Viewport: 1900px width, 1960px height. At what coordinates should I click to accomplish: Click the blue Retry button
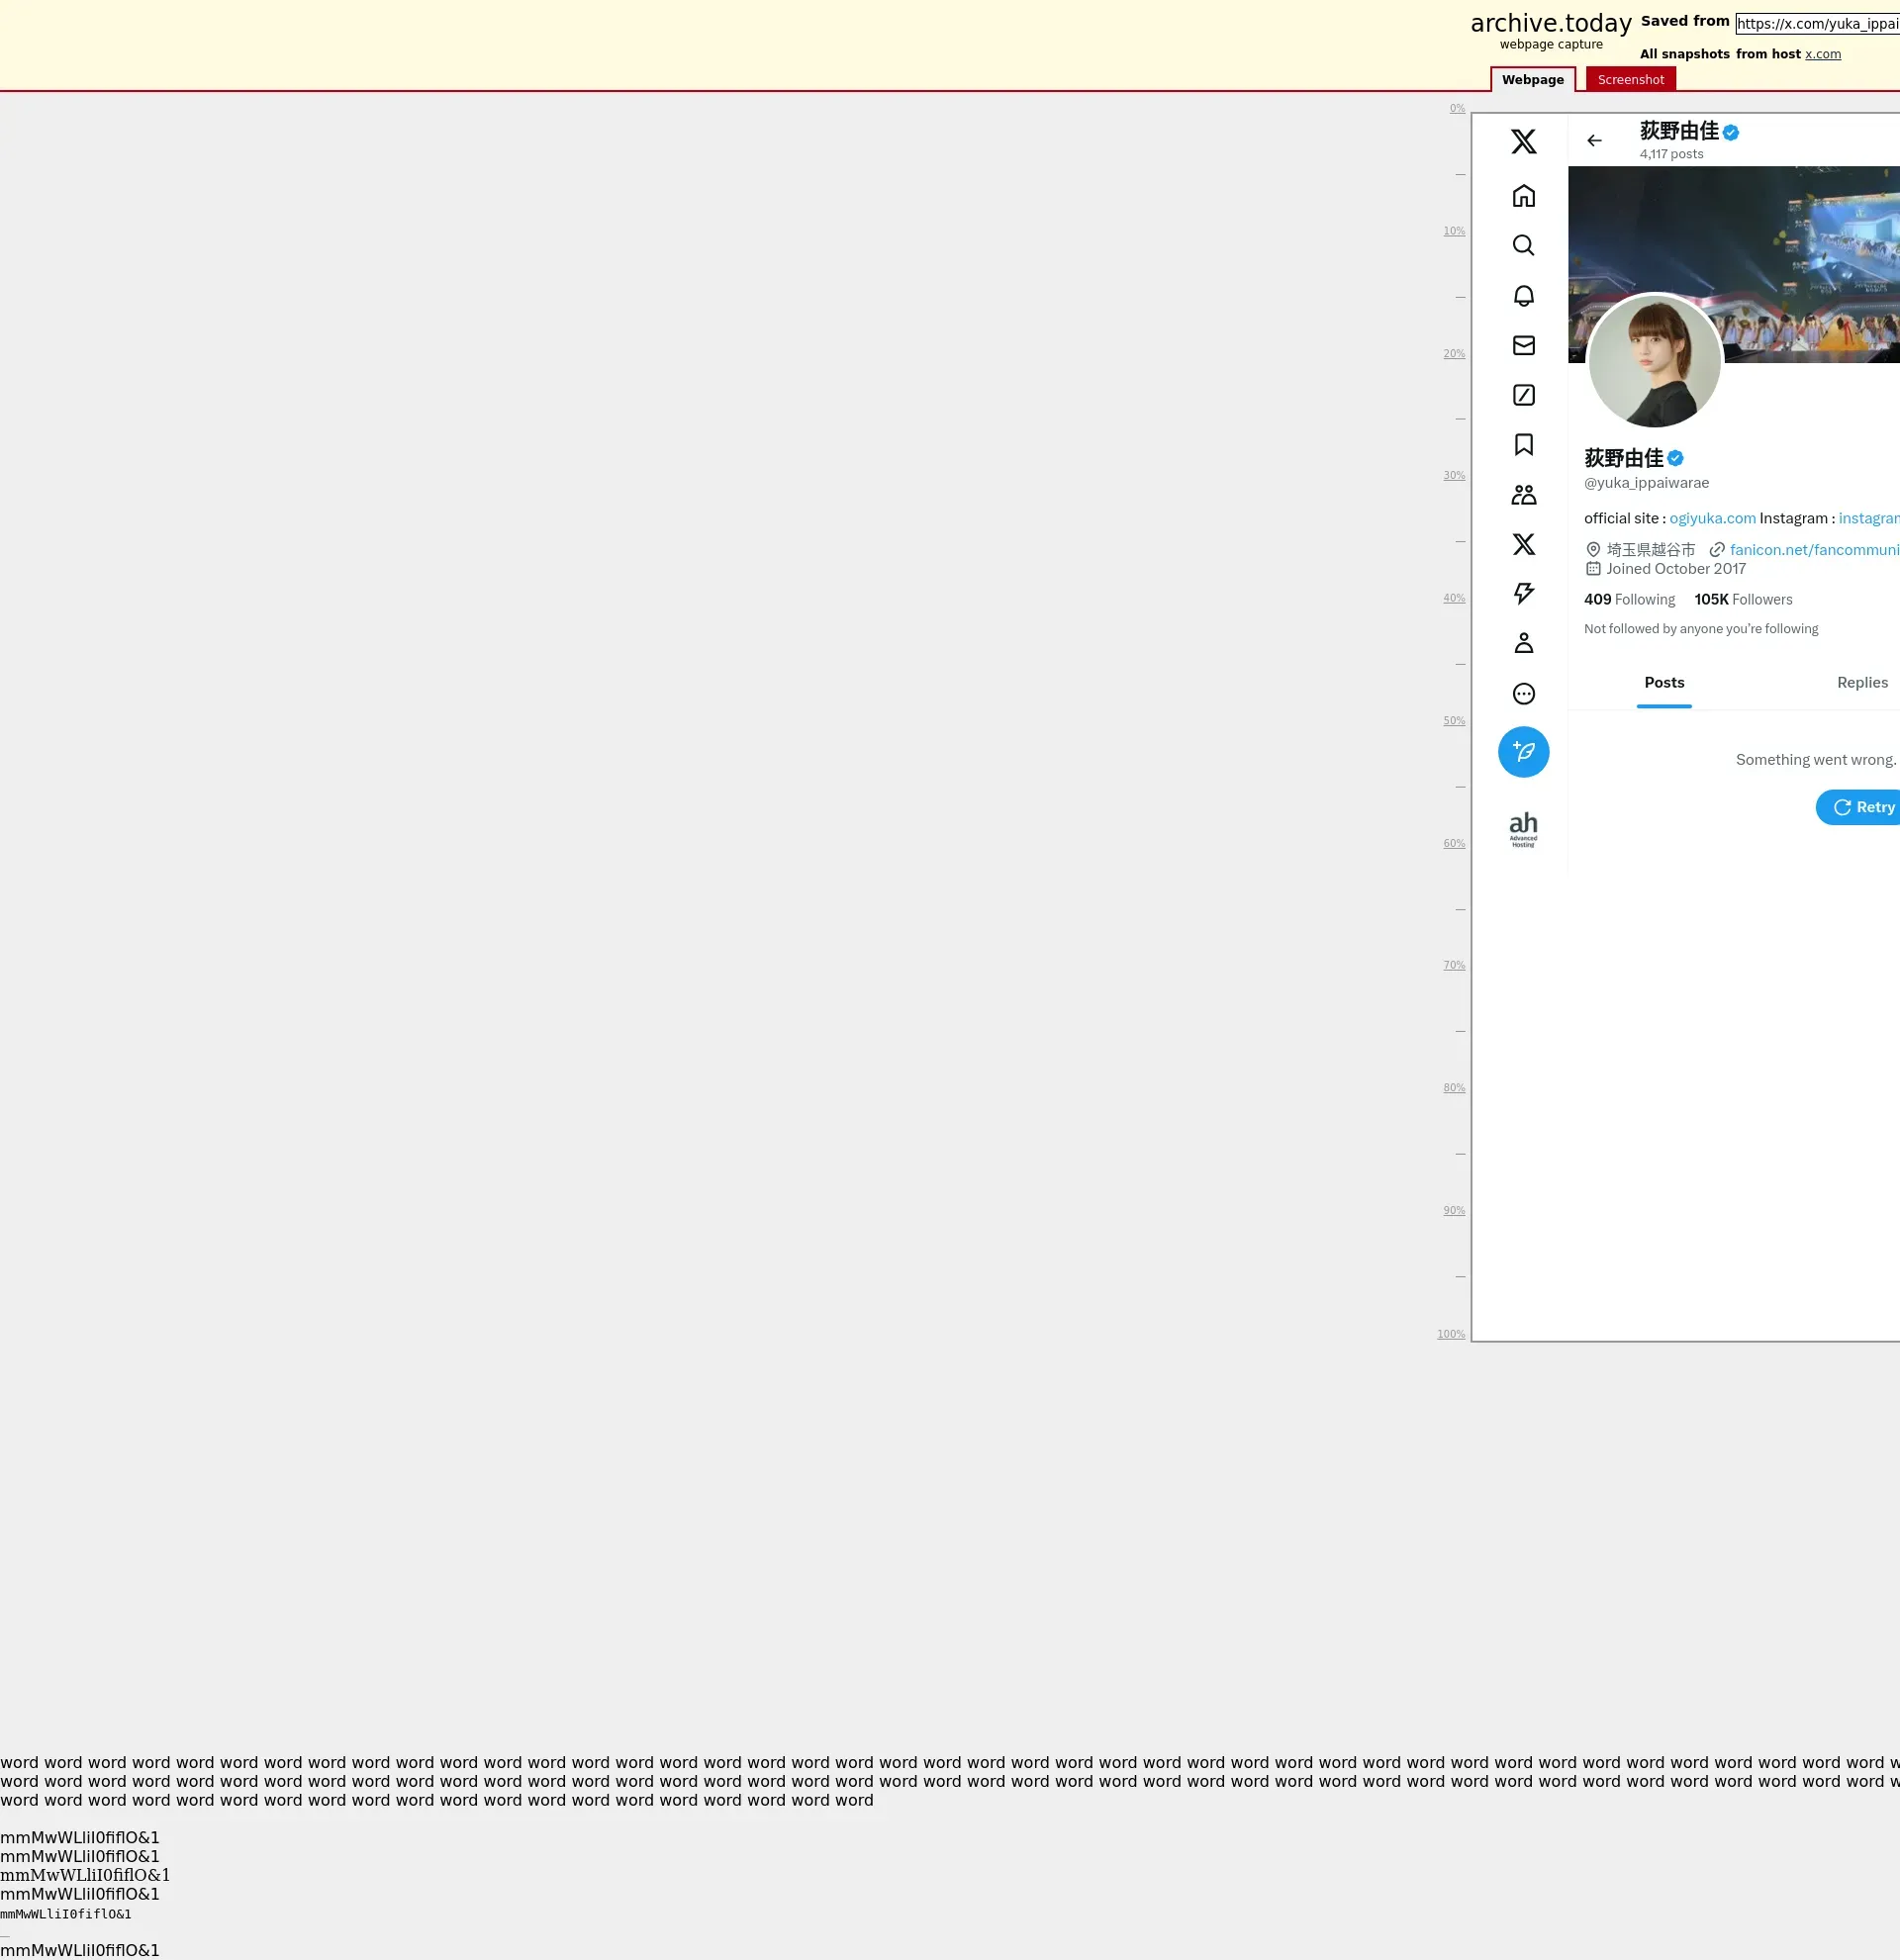pos(1862,807)
